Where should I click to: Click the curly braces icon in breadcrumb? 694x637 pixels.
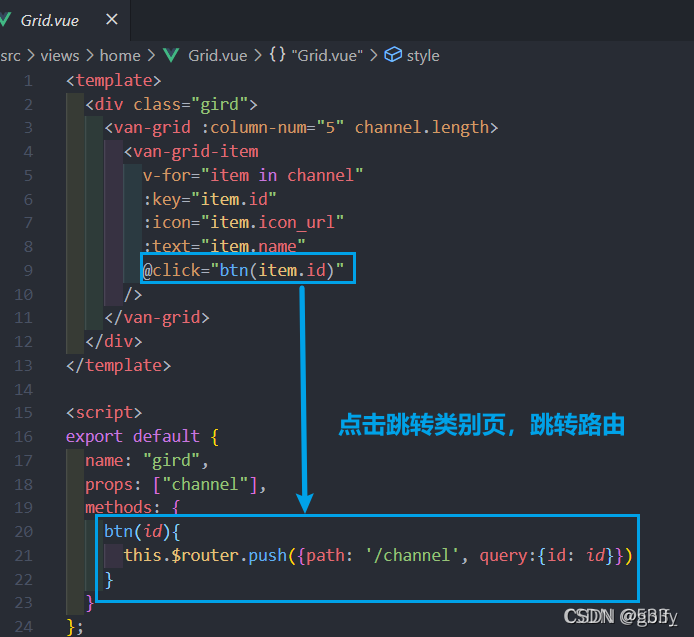(x=278, y=55)
